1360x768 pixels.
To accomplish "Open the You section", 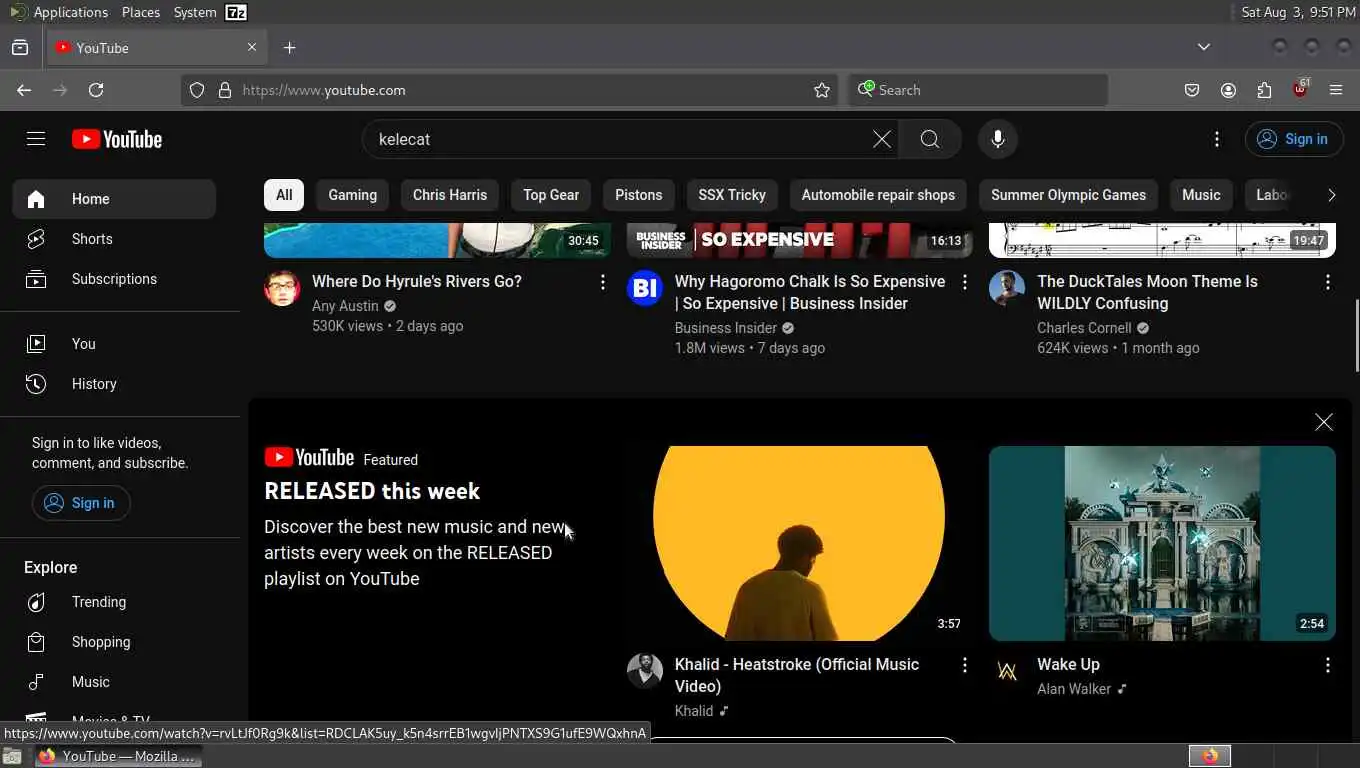I will 114,344.
